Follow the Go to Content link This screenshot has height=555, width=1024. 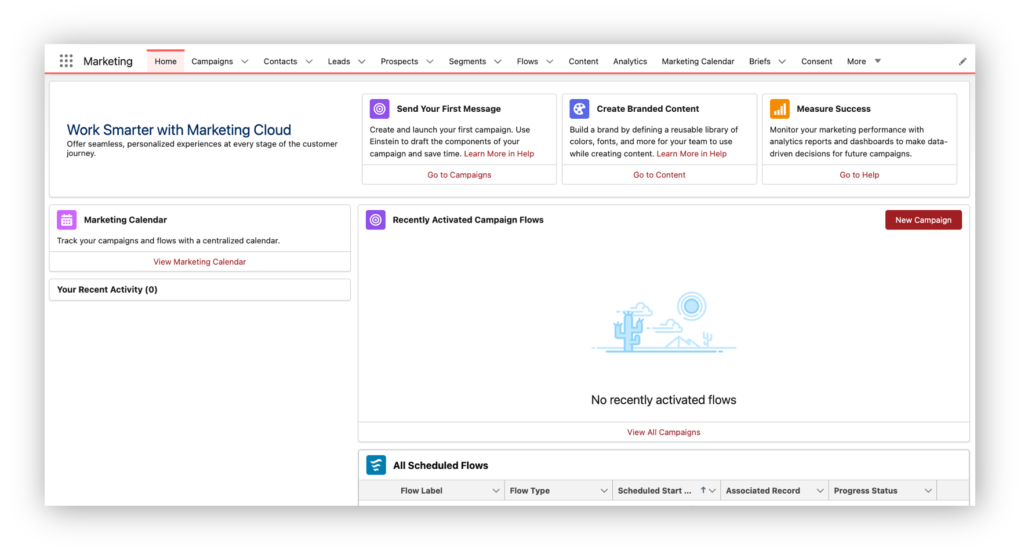(x=659, y=175)
